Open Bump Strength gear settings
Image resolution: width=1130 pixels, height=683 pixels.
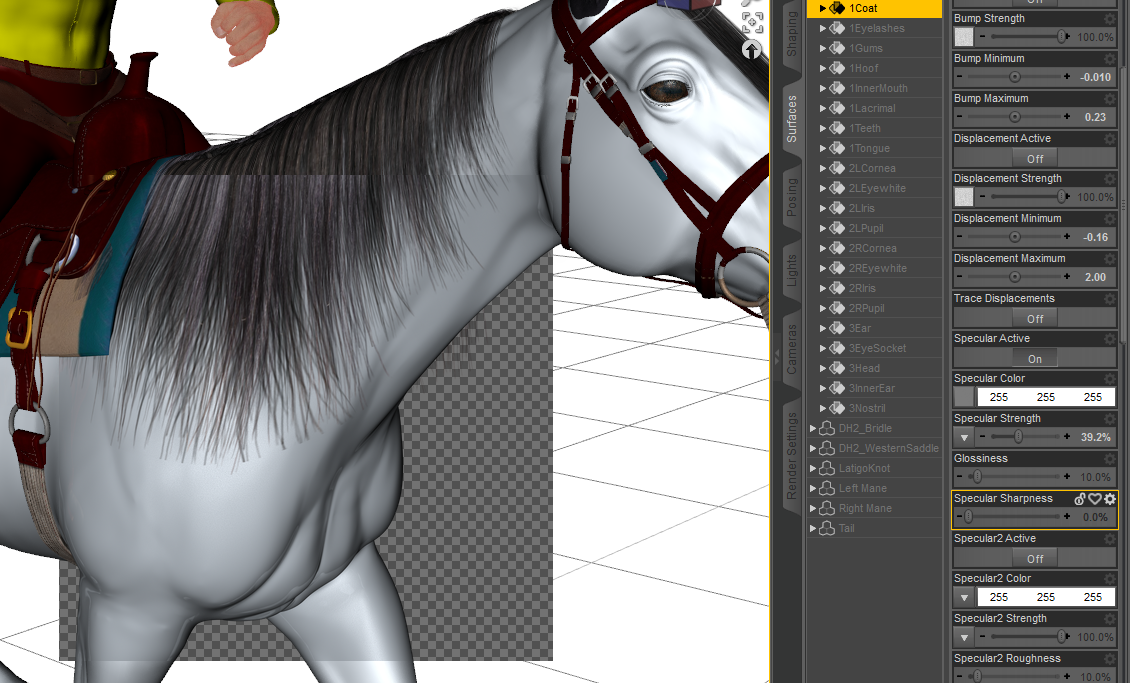[x=1110, y=18]
